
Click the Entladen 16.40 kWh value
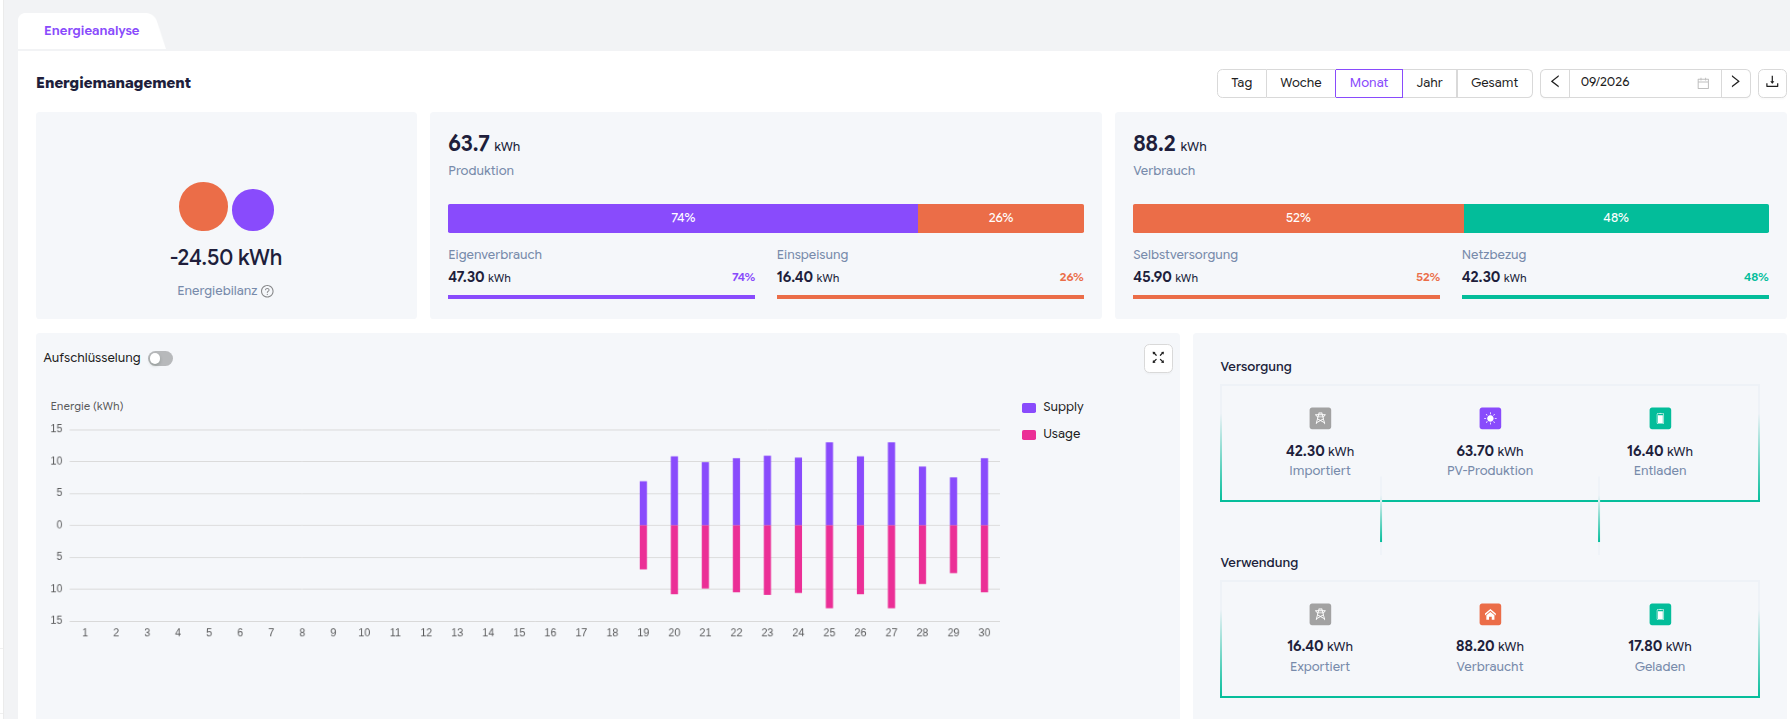tap(1660, 451)
